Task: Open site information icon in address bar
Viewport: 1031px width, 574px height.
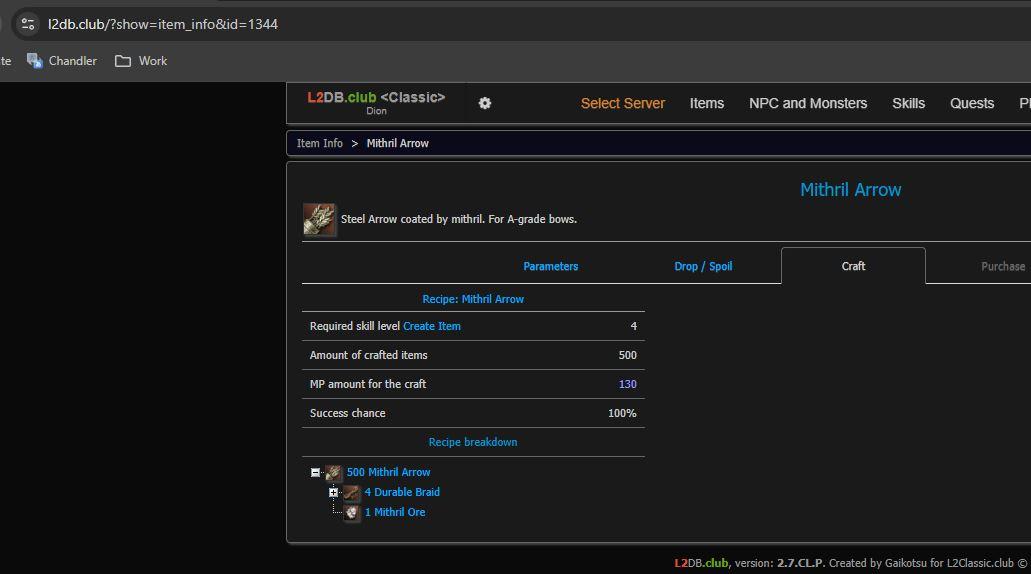Action: click(x=28, y=24)
